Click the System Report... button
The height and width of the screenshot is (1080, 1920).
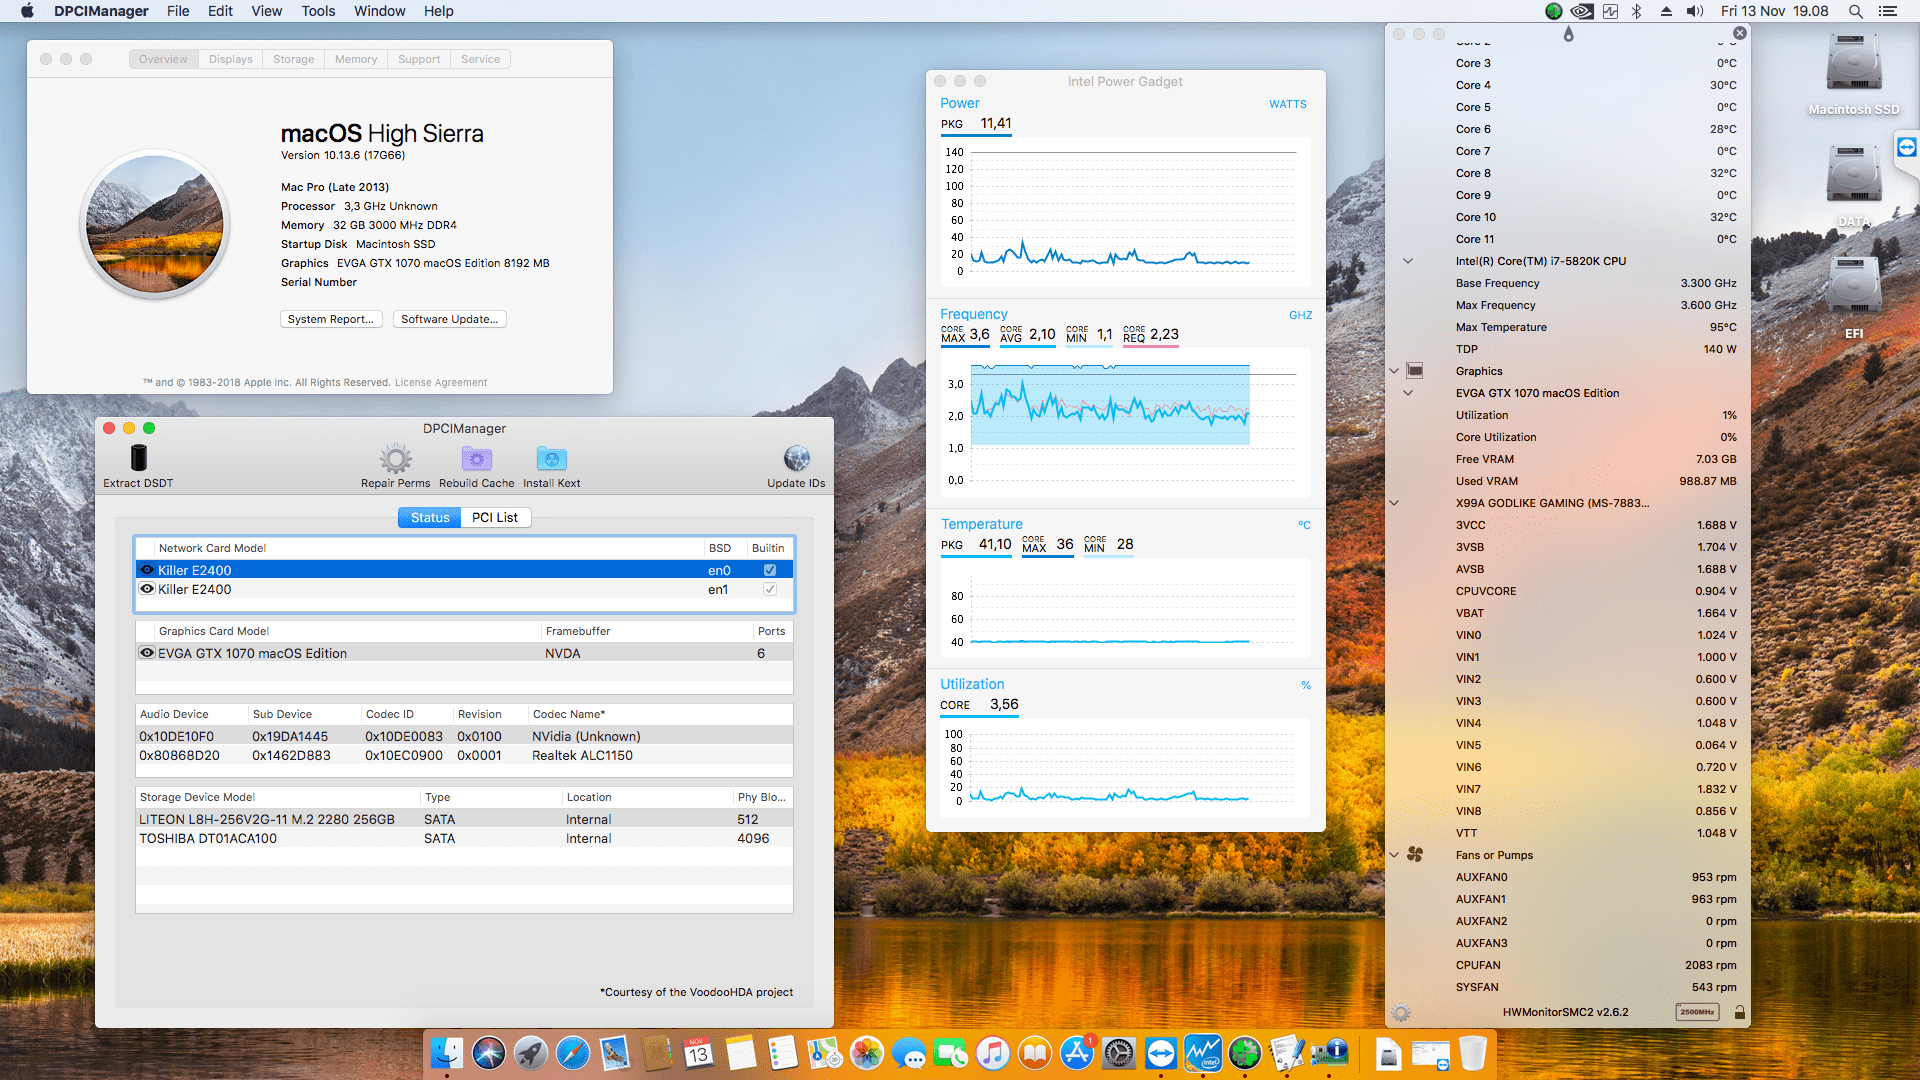pyautogui.click(x=331, y=319)
